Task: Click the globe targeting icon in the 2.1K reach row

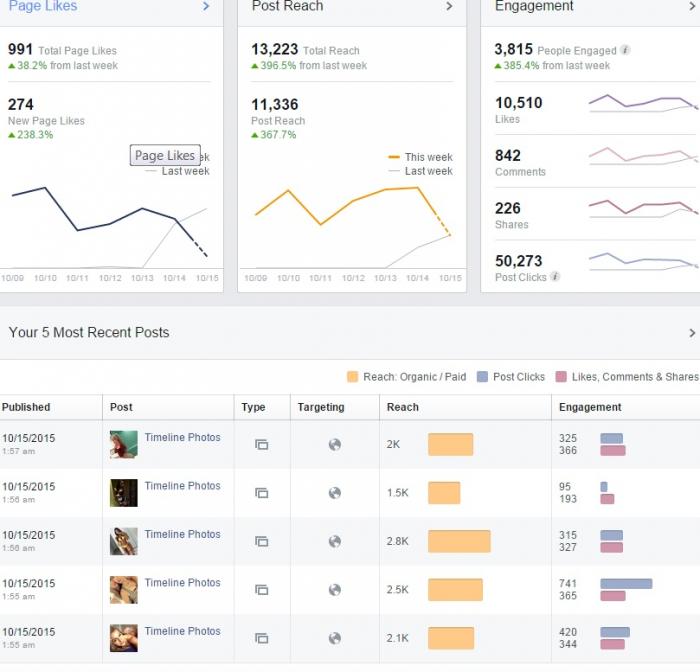Action: tap(335, 638)
